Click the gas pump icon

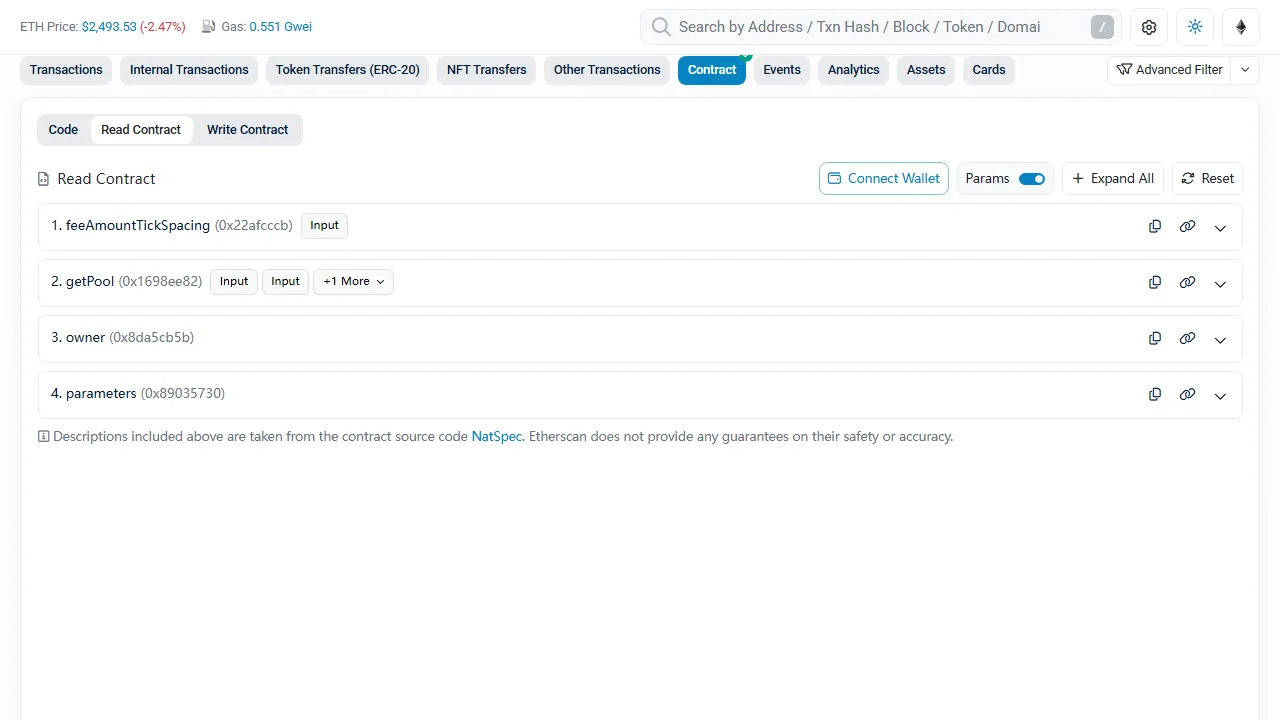coord(208,27)
